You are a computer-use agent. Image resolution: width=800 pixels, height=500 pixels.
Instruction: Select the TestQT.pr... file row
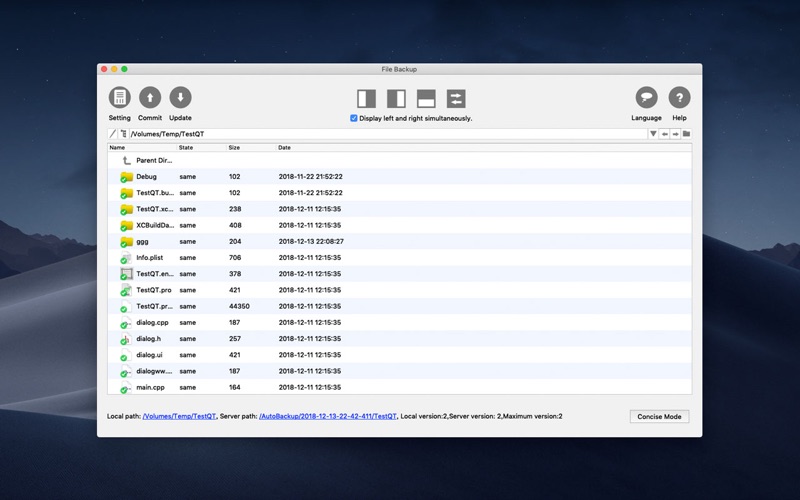(399, 306)
